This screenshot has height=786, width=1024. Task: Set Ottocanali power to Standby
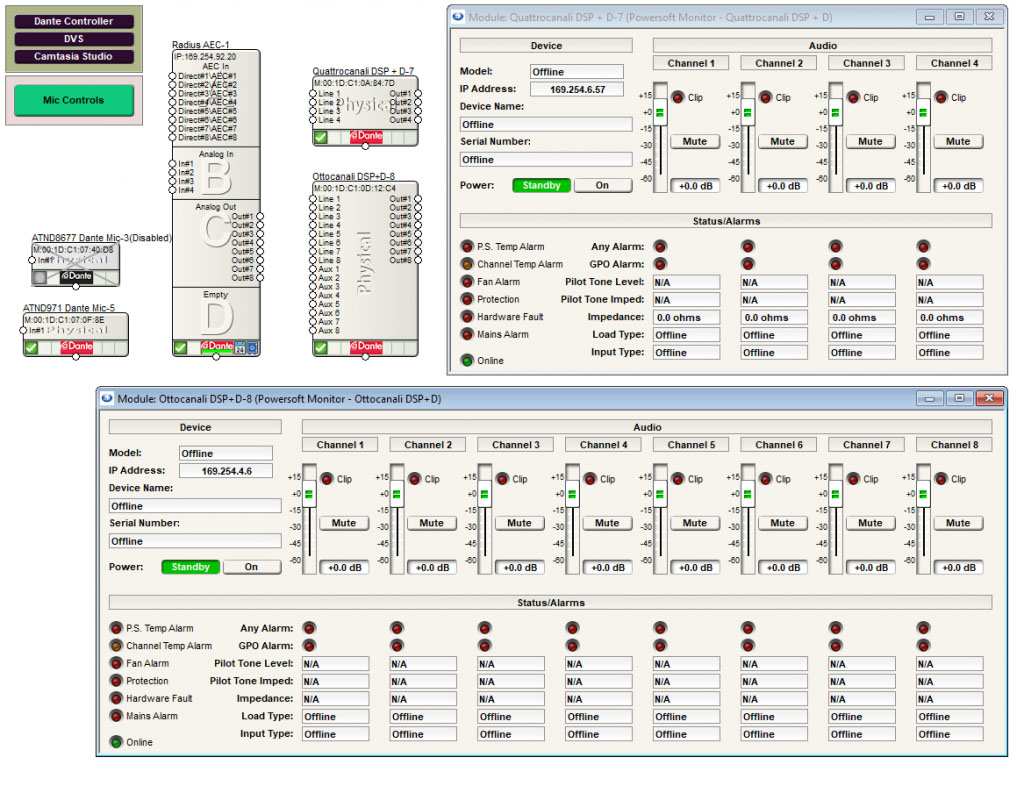[x=191, y=567]
